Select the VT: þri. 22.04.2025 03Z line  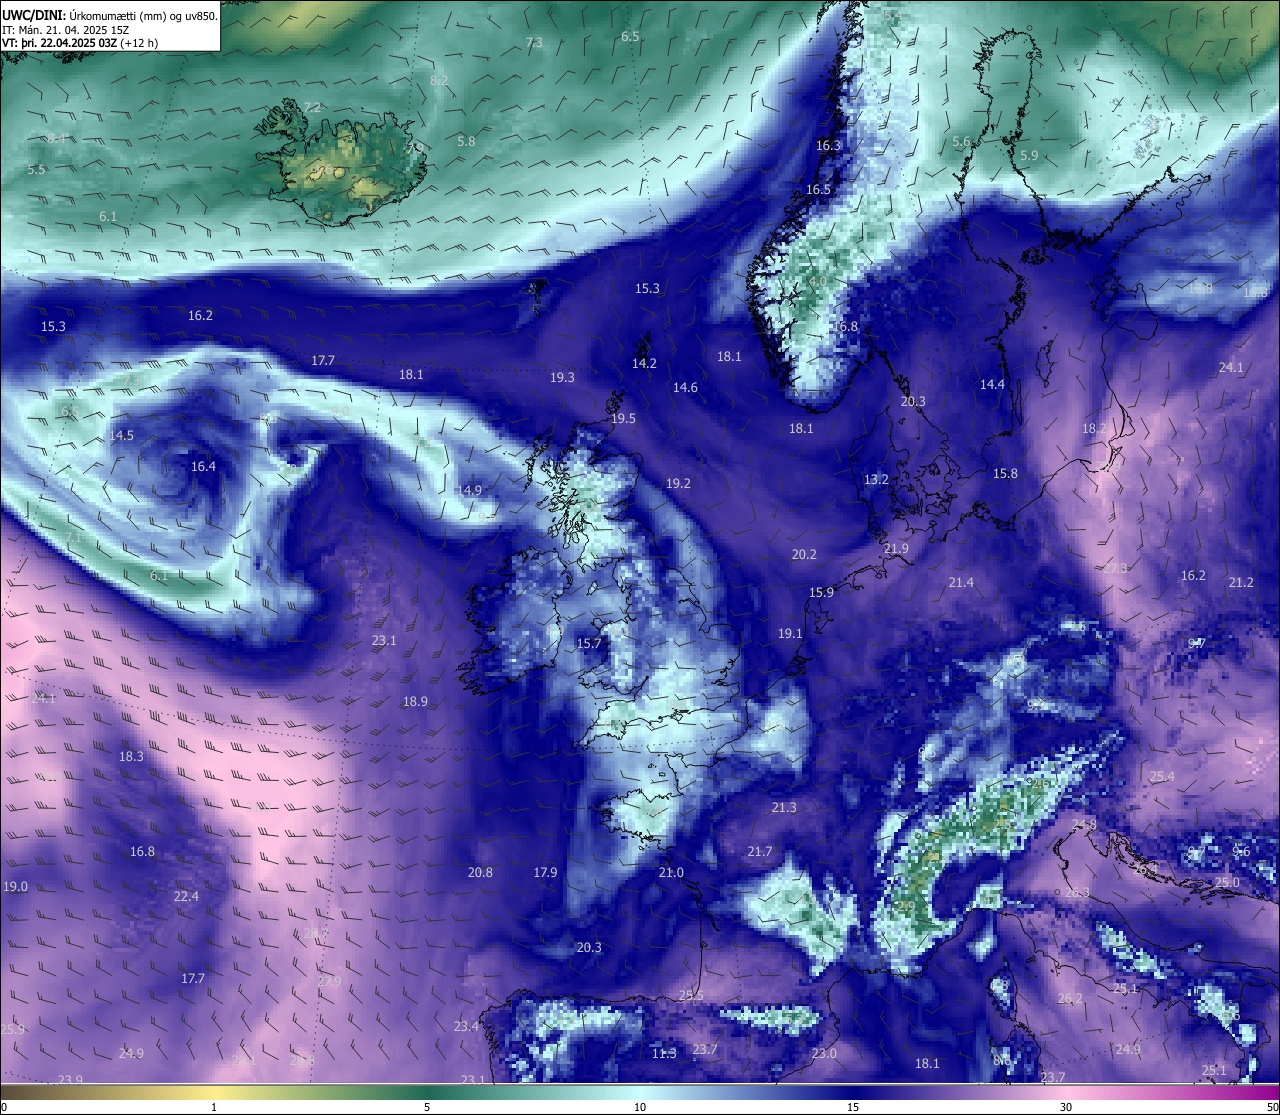80,43
